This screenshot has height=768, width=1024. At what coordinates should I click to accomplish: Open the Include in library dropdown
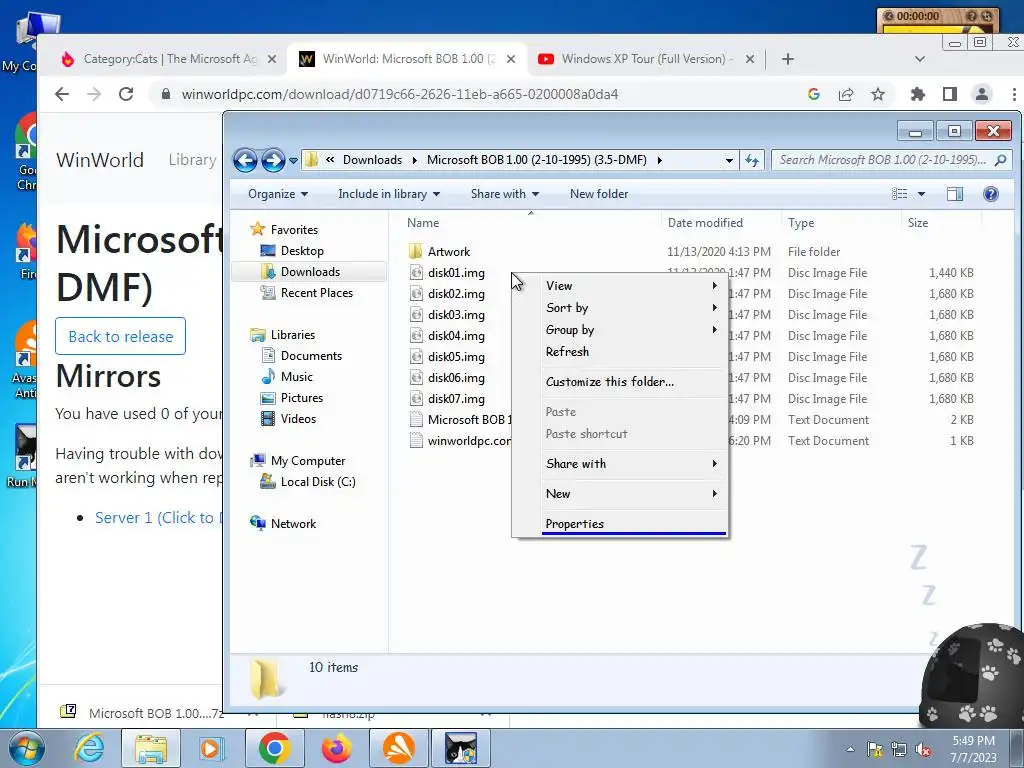(389, 194)
